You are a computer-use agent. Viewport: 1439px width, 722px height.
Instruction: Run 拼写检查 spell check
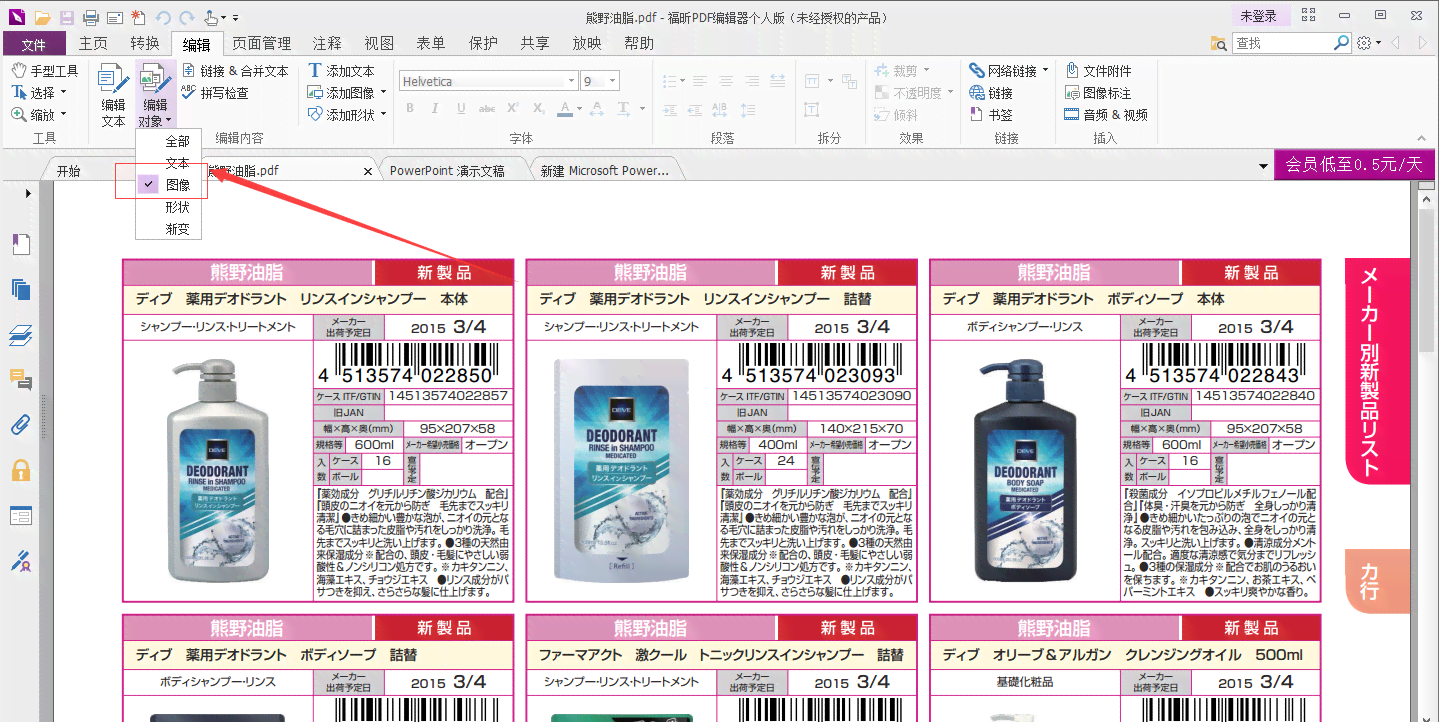[215, 93]
